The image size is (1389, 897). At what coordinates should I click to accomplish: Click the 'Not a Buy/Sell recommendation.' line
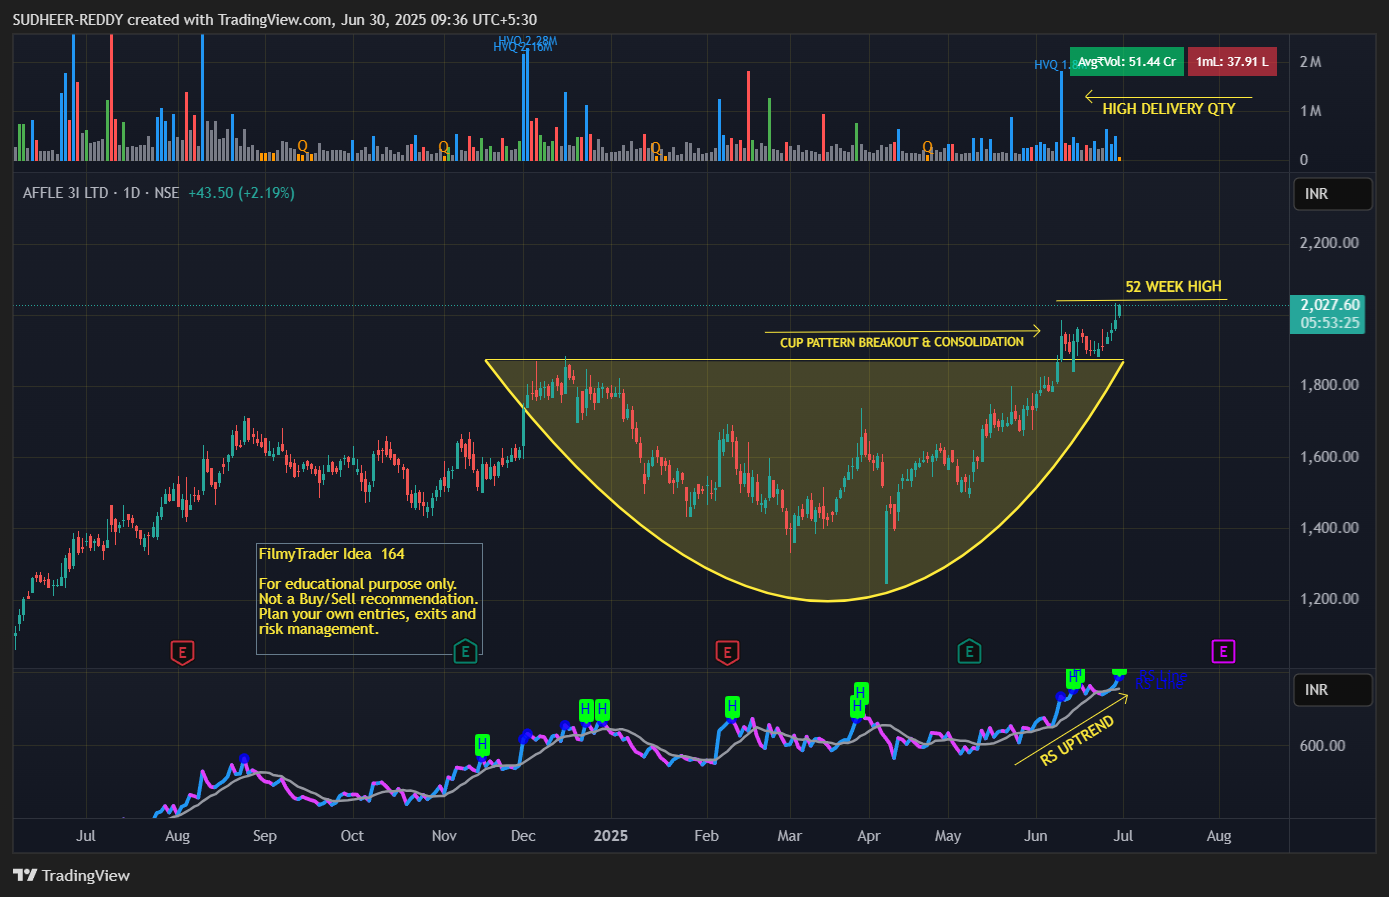[x=368, y=599]
